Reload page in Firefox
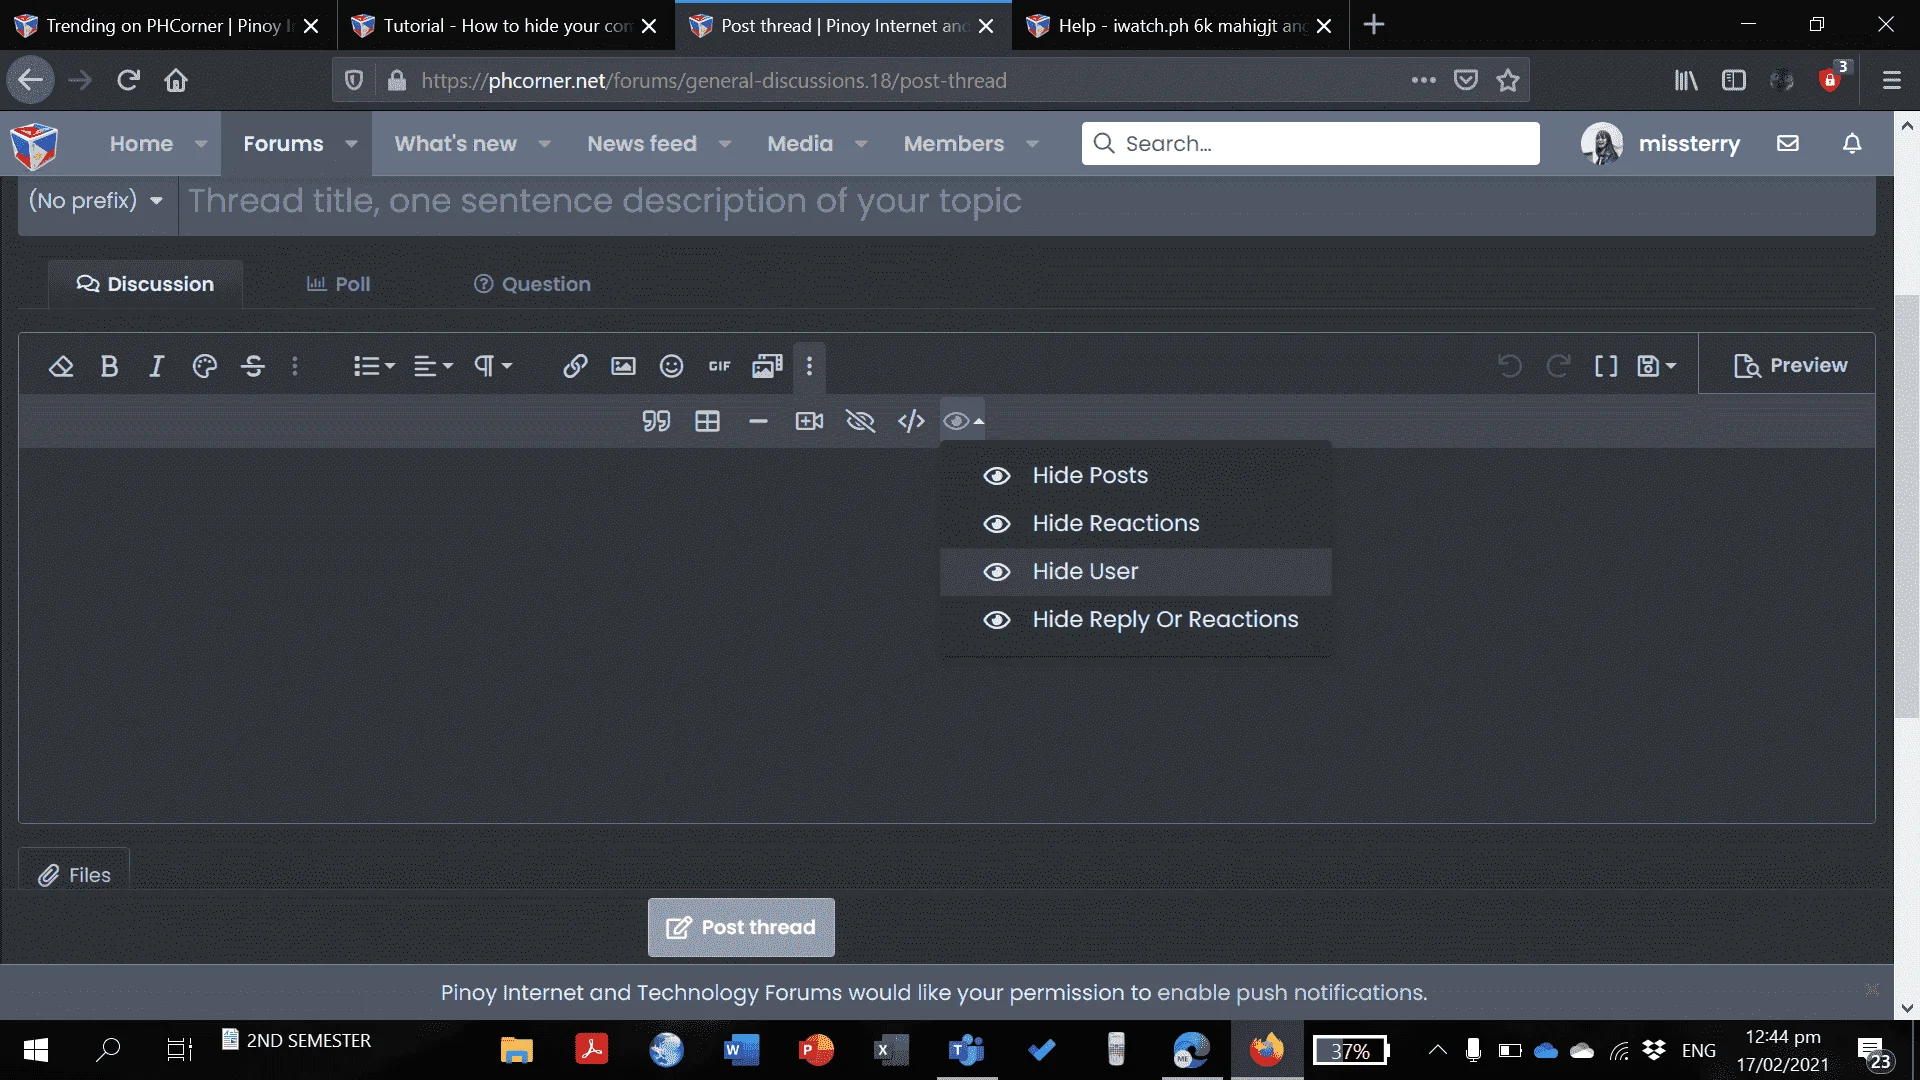 [128, 80]
